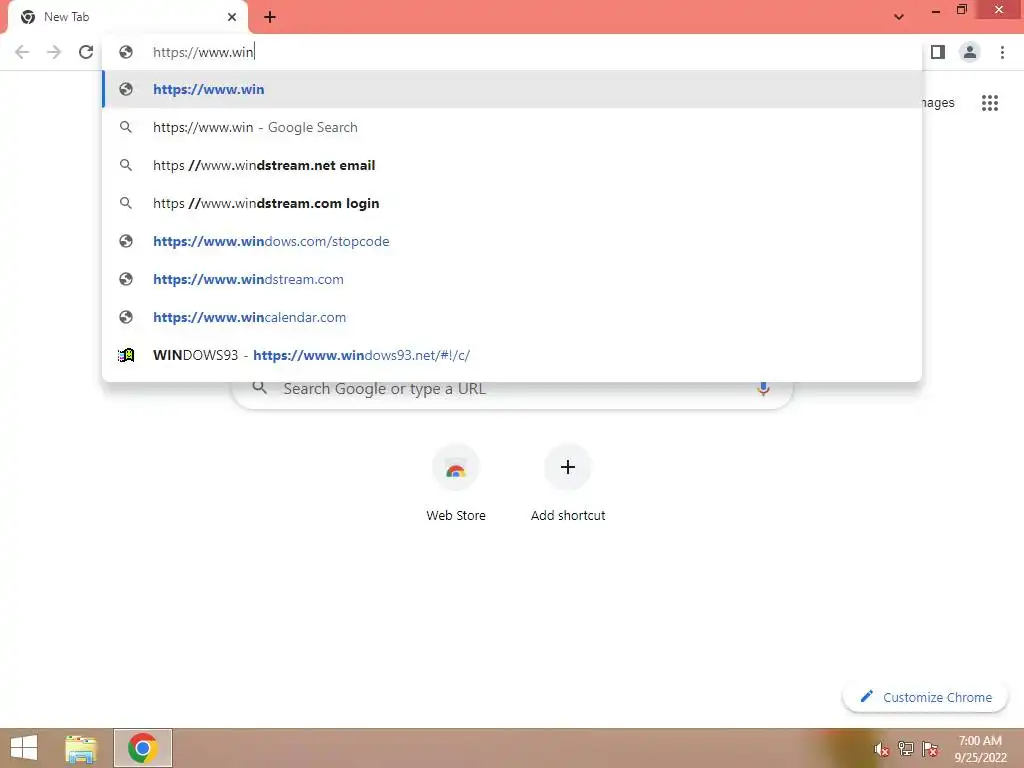Viewport: 1024px width, 768px height.
Task: Open the Google apps grid icon
Action: (x=990, y=103)
